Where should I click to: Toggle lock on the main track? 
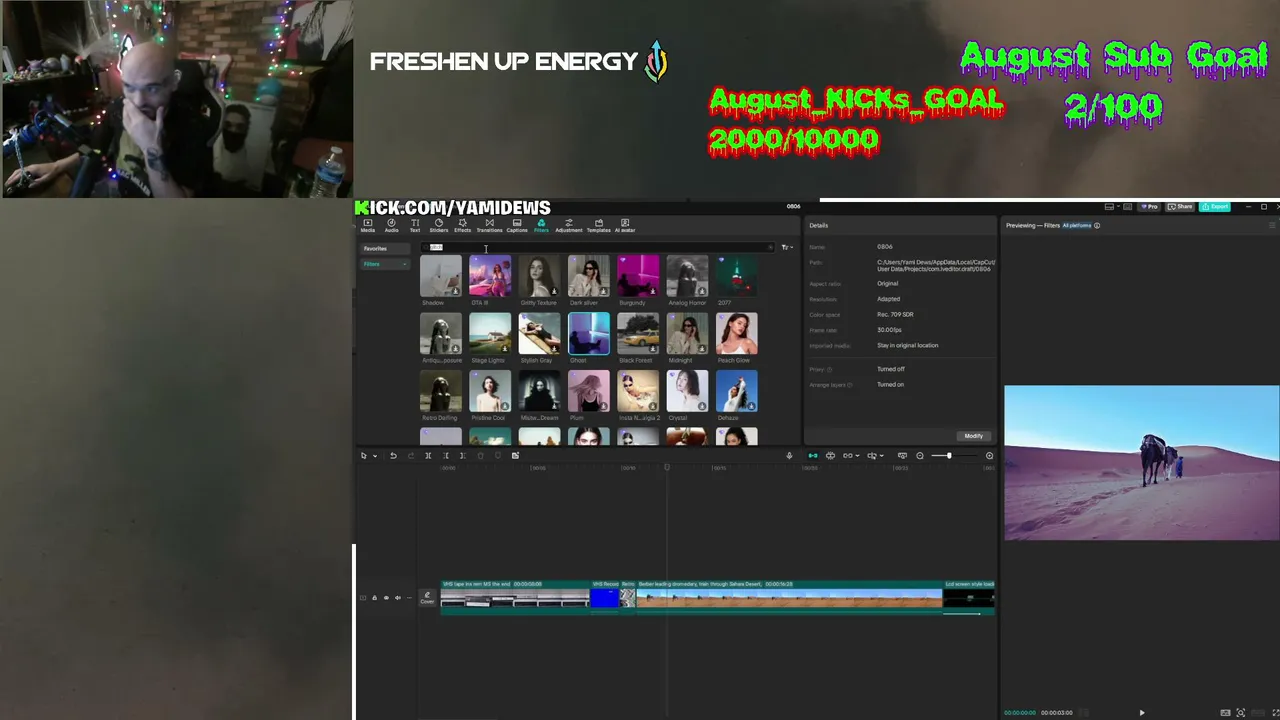click(374, 598)
